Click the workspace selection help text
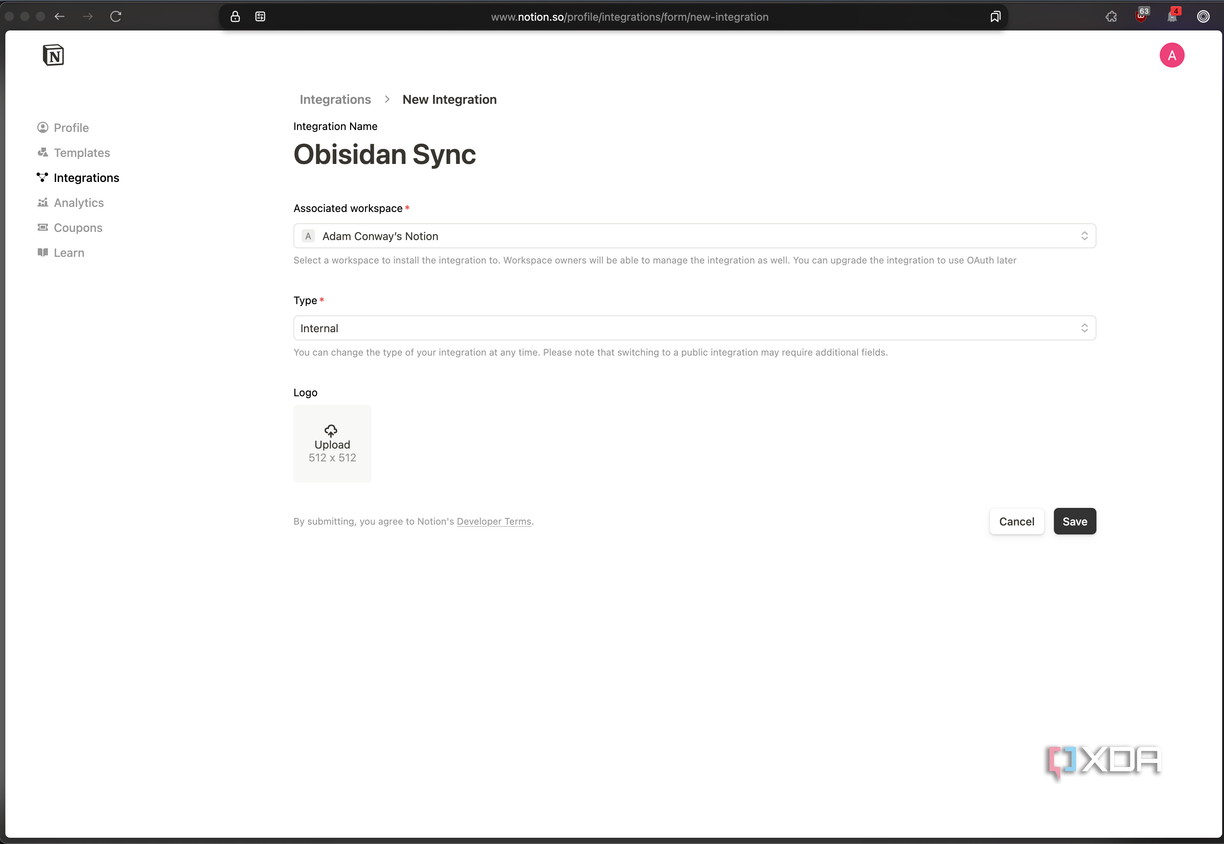The image size is (1224, 844). [655, 261]
